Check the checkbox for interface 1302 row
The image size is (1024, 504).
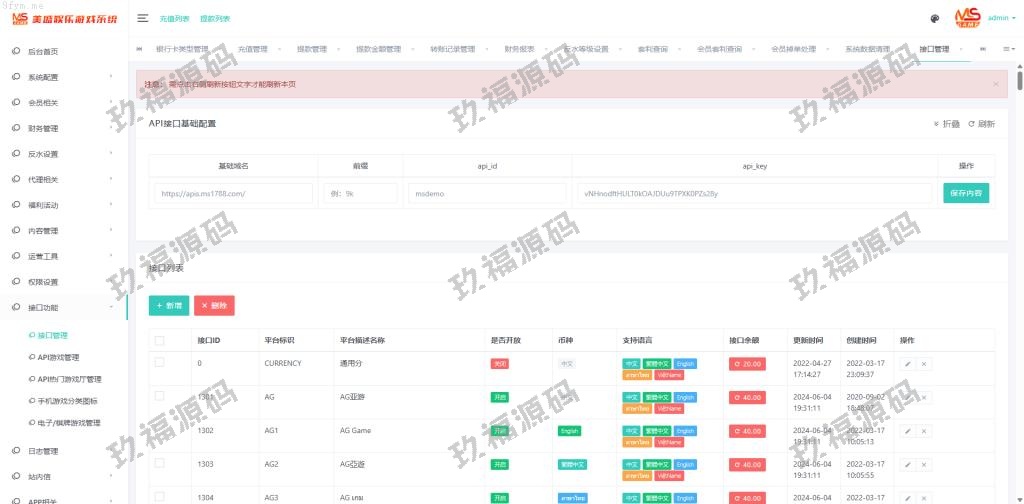click(x=159, y=430)
